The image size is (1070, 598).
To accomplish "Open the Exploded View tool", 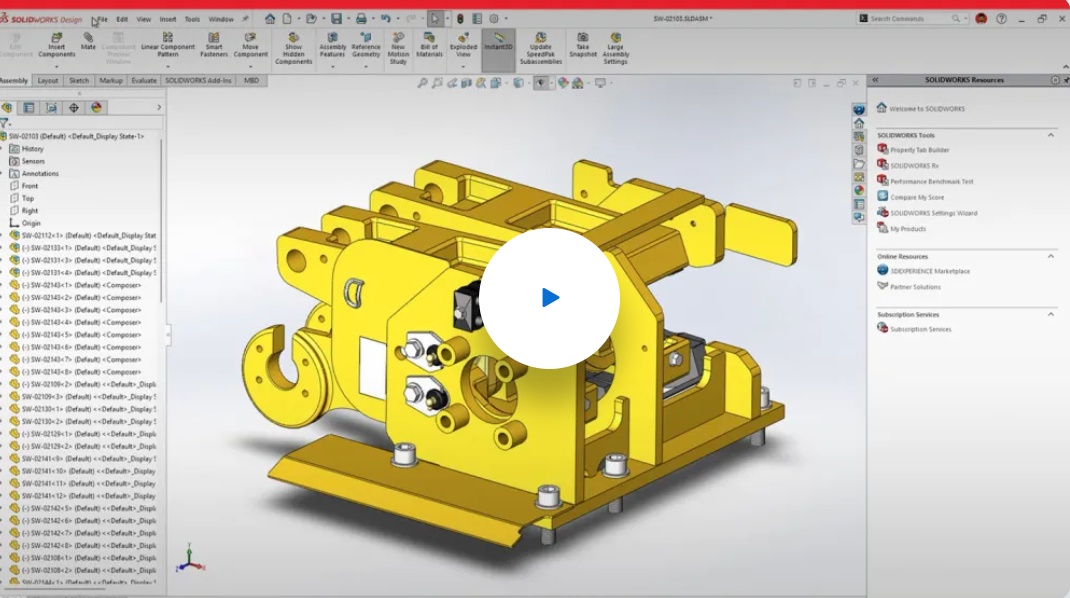I will pos(463,46).
